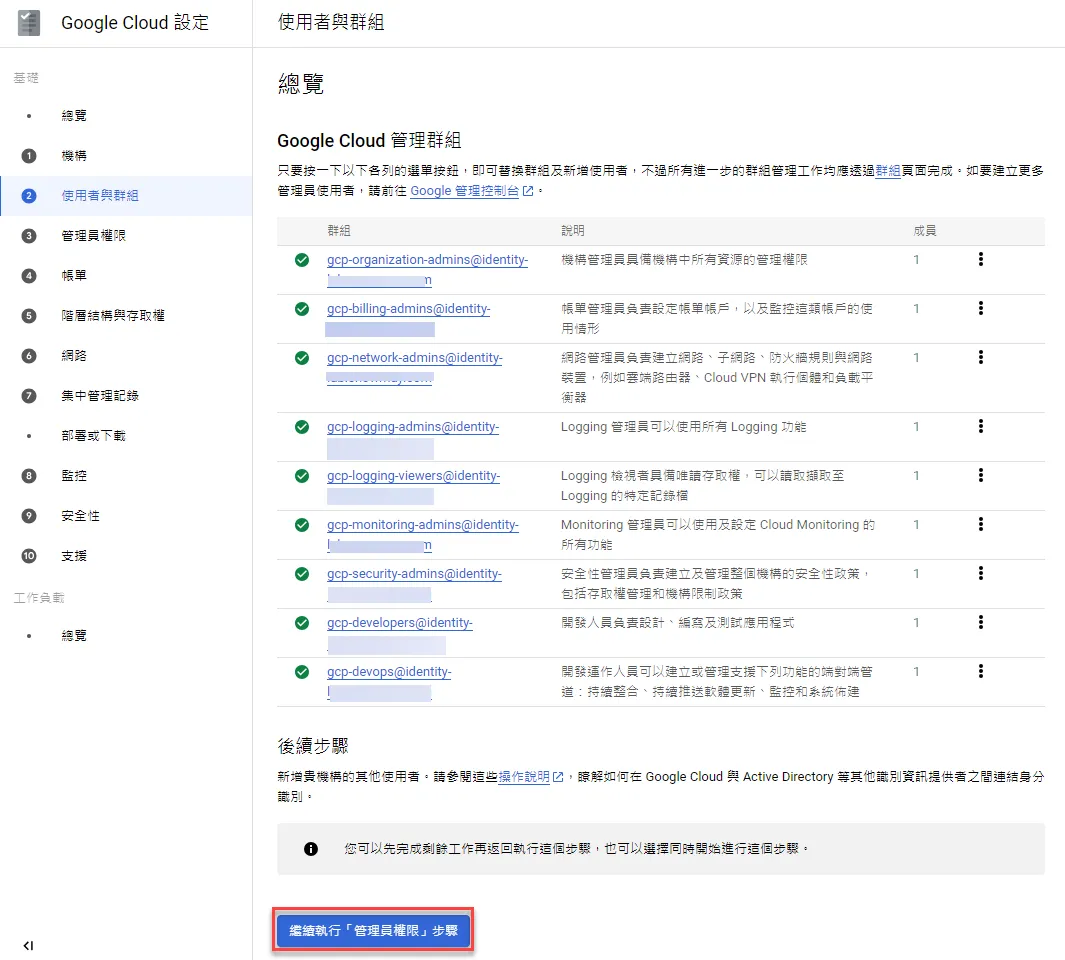
Task: Open the gcp-logging-admins@identity group link
Action: (x=413, y=427)
